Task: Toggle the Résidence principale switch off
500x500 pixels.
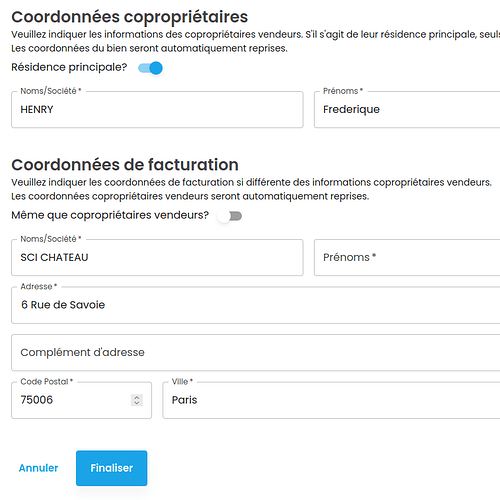Action: coord(150,68)
